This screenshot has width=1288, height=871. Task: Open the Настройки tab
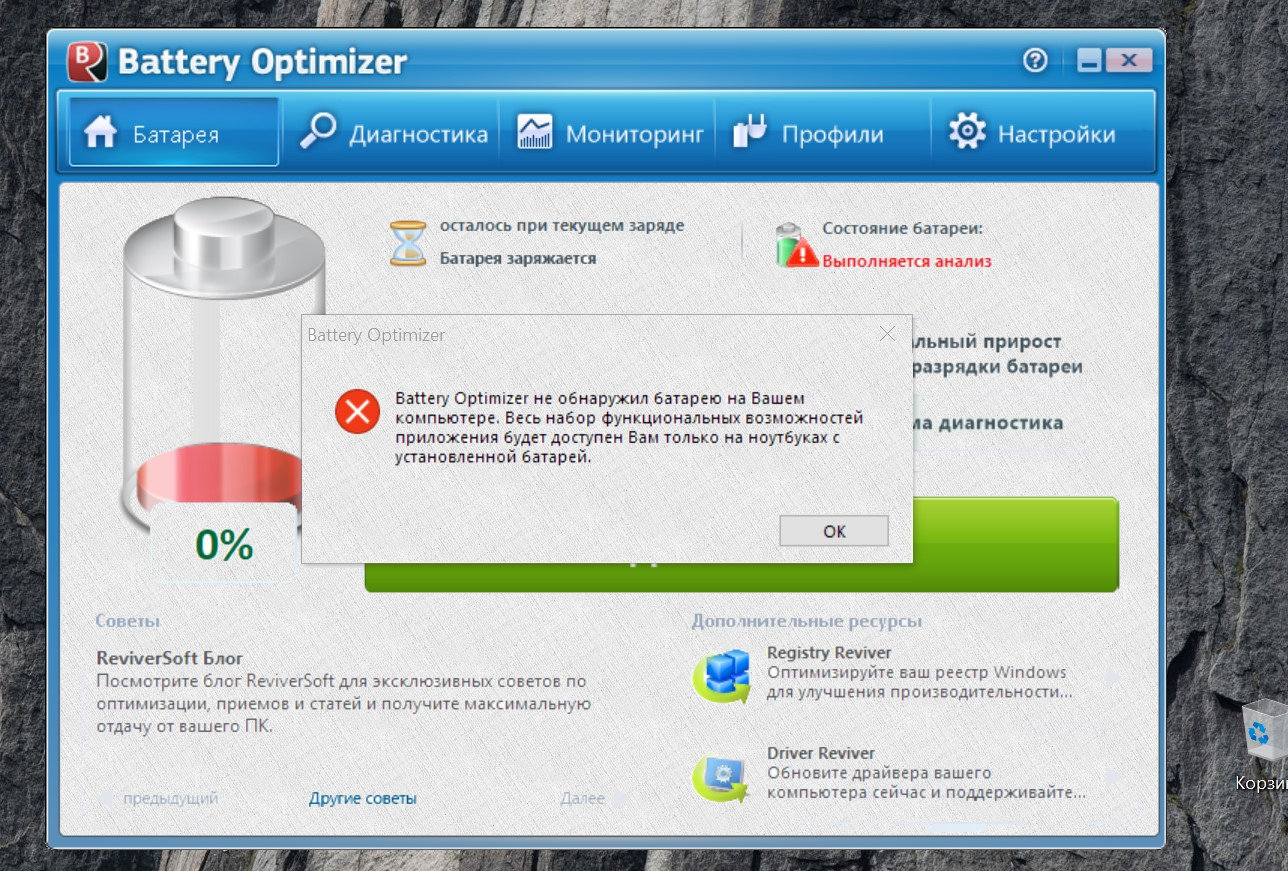pos(1040,132)
